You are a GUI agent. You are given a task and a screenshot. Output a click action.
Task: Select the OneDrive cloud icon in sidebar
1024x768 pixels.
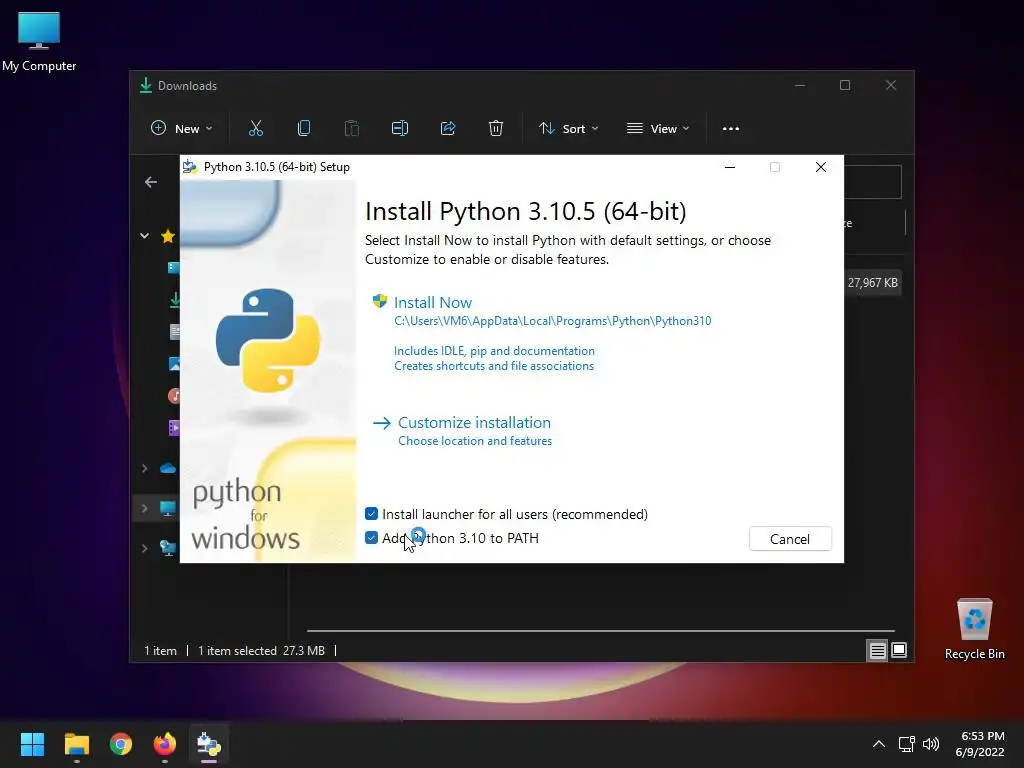click(168, 468)
